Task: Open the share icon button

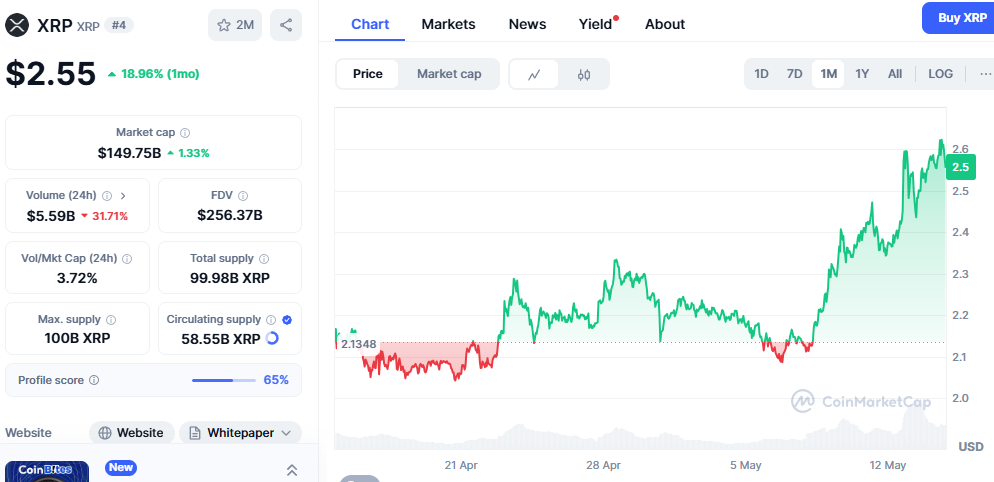Action: tap(286, 25)
